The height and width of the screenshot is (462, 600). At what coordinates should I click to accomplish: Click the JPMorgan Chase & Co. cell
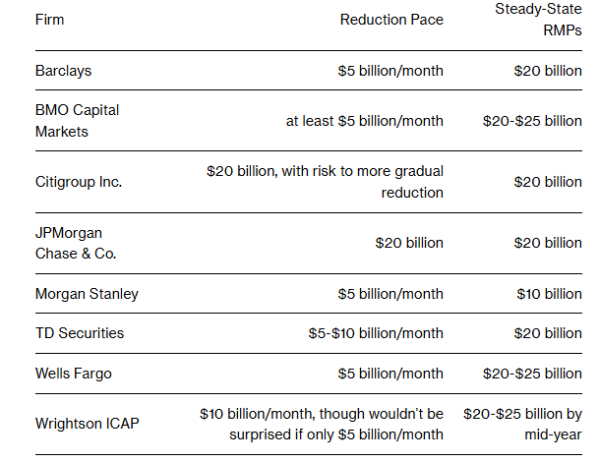[76, 243]
